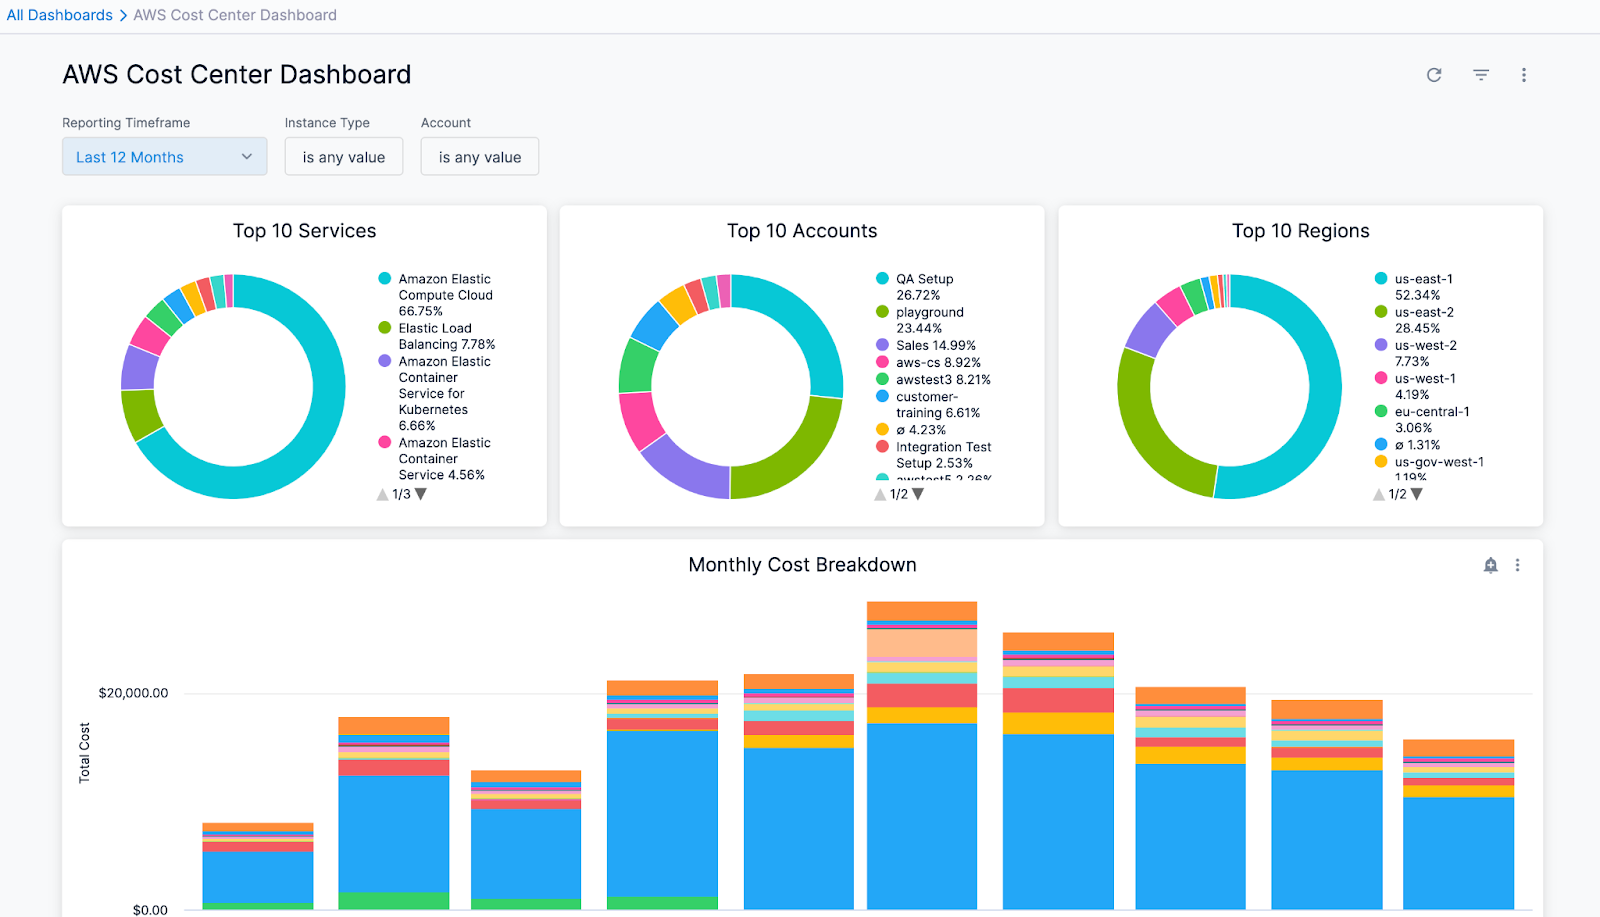Toggle Elastic Load Balancing legend swatch
The height and width of the screenshot is (917, 1600).
pos(385,328)
